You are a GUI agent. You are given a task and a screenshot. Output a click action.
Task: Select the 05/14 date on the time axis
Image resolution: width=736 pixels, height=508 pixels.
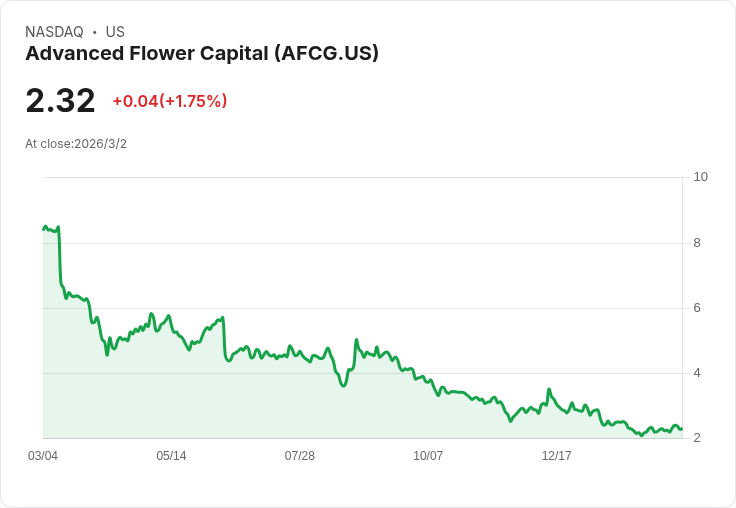tap(171, 456)
